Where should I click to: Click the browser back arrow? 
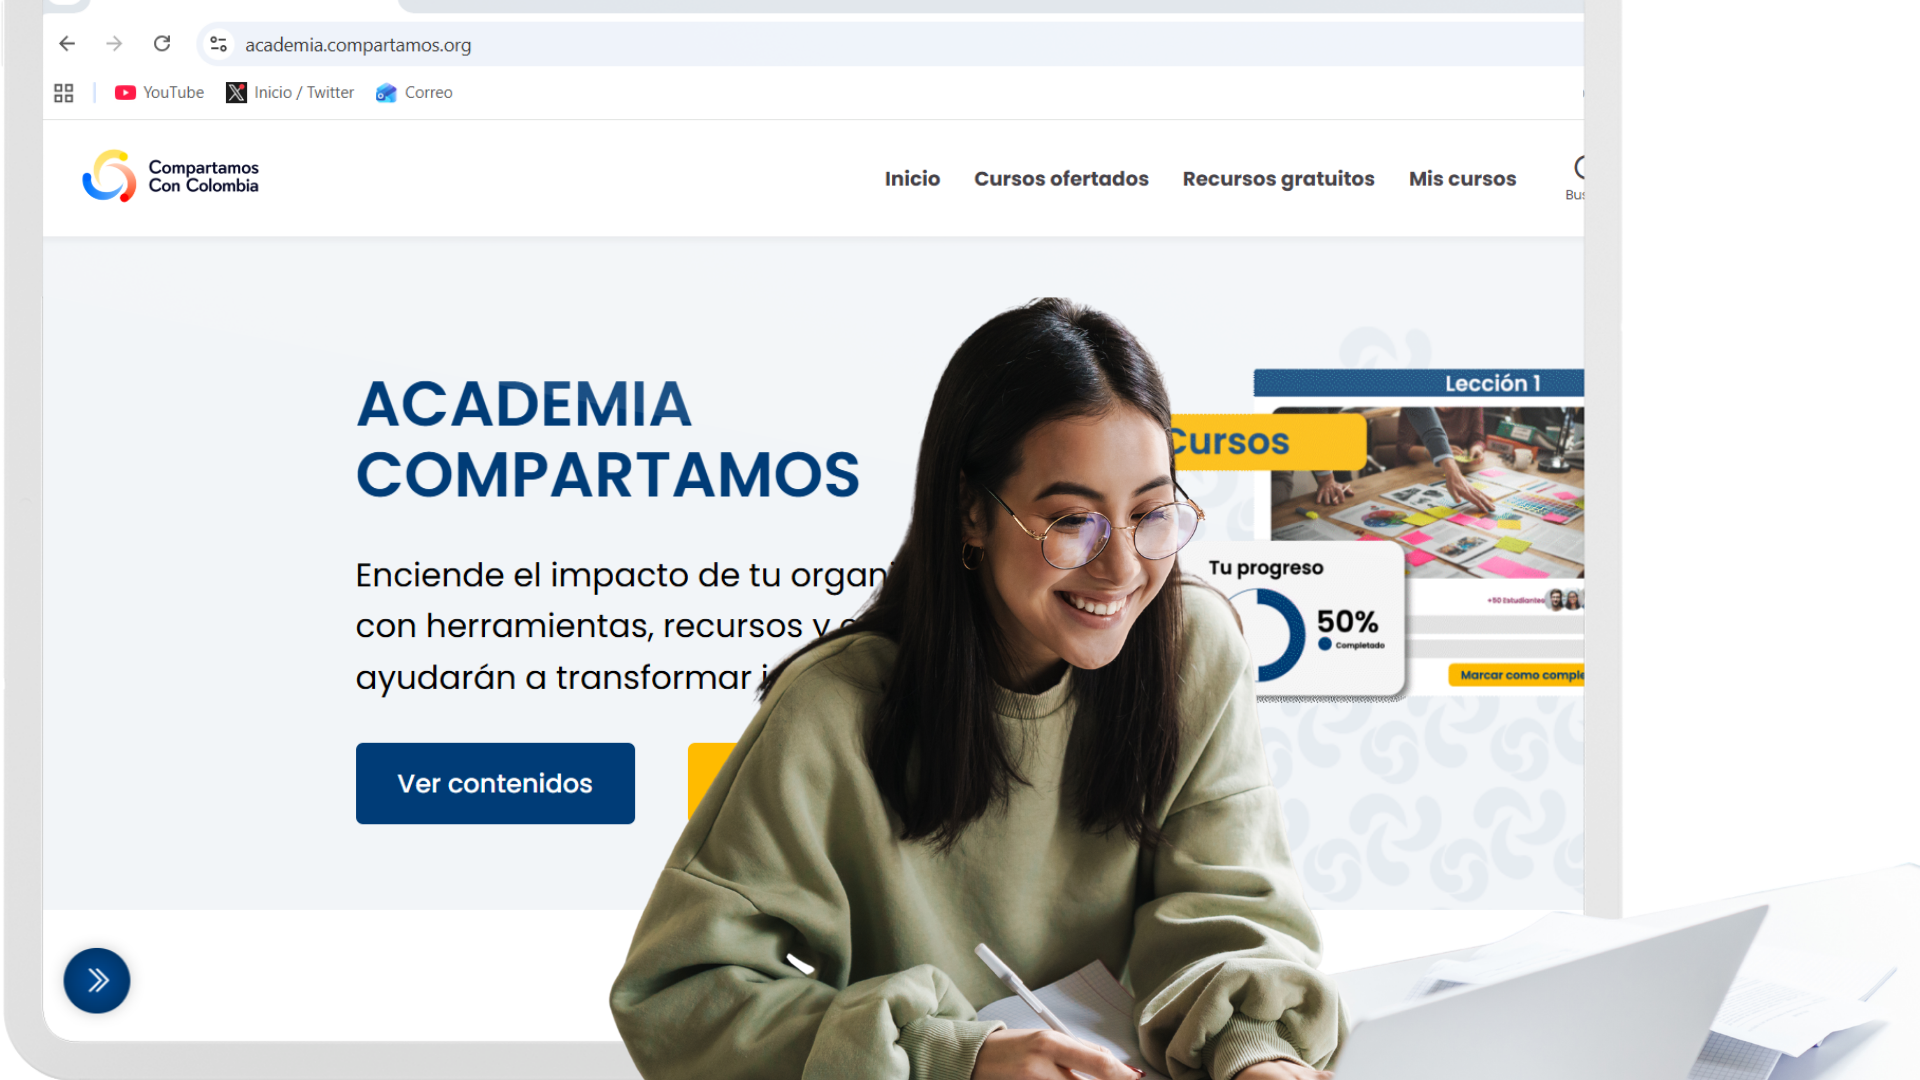pyautogui.click(x=67, y=44)
